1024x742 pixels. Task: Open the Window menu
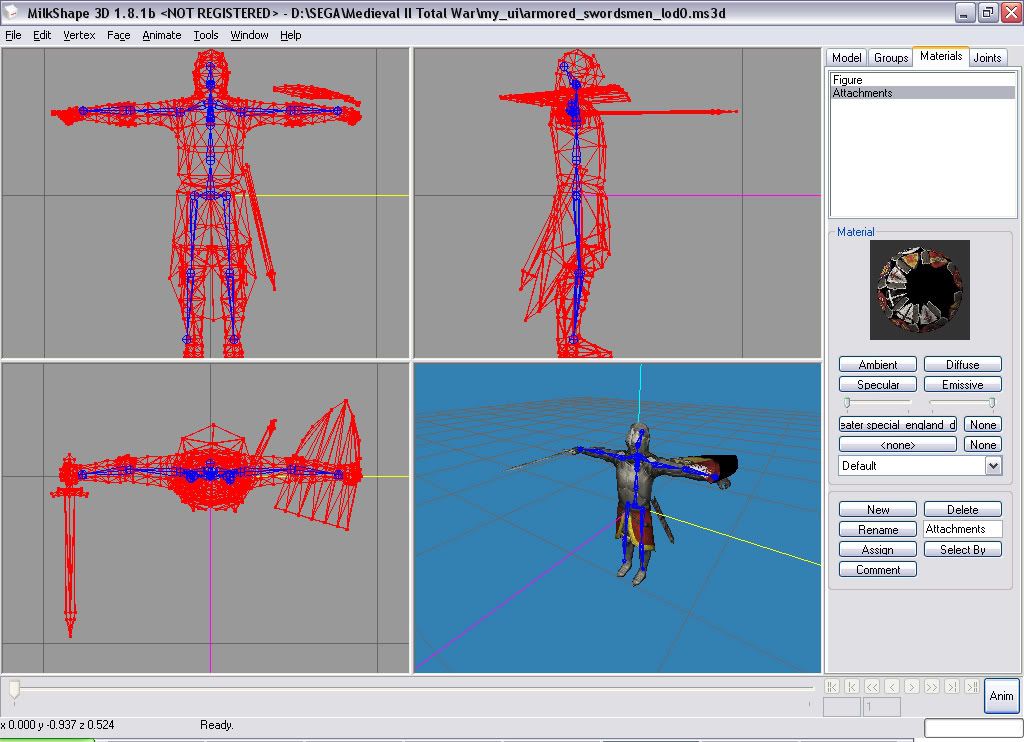click(249, 35)
